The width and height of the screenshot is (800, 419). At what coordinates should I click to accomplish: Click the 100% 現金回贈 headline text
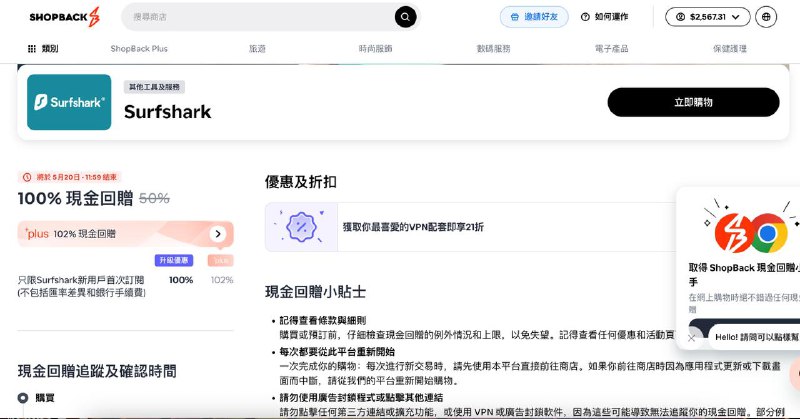pyautogui.click(x=76, y=198)
